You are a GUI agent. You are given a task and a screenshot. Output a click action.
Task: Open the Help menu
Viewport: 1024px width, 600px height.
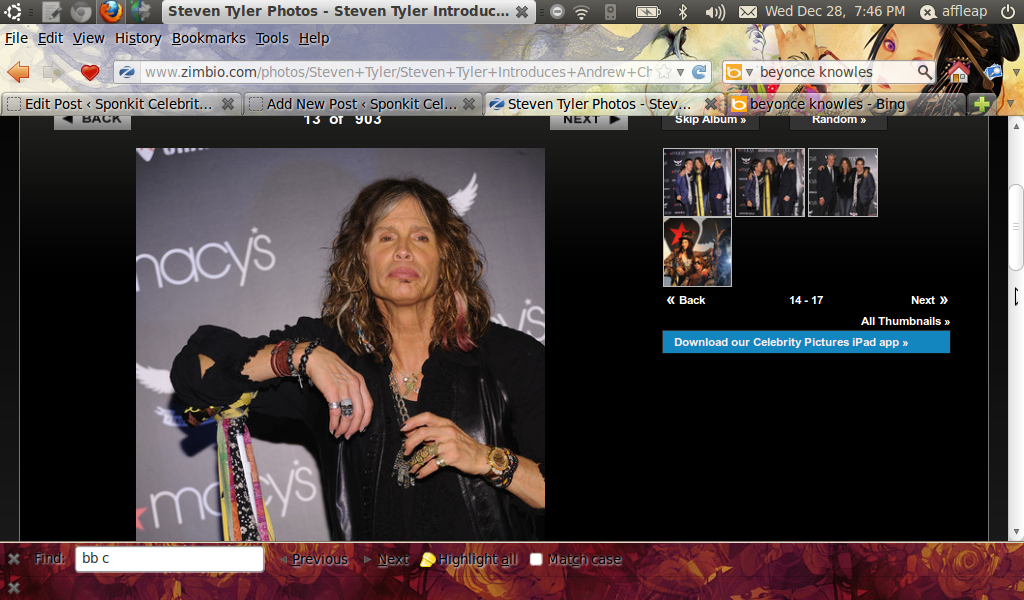pyautogui.click(x=314, y=39)
